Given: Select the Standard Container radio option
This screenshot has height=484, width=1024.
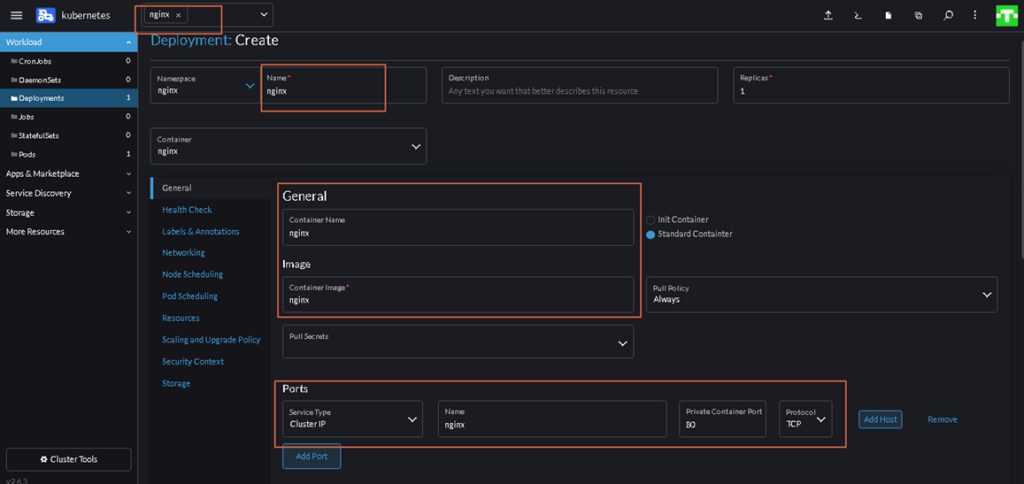Looking at the screenshot, I should [x=650, y=234].
